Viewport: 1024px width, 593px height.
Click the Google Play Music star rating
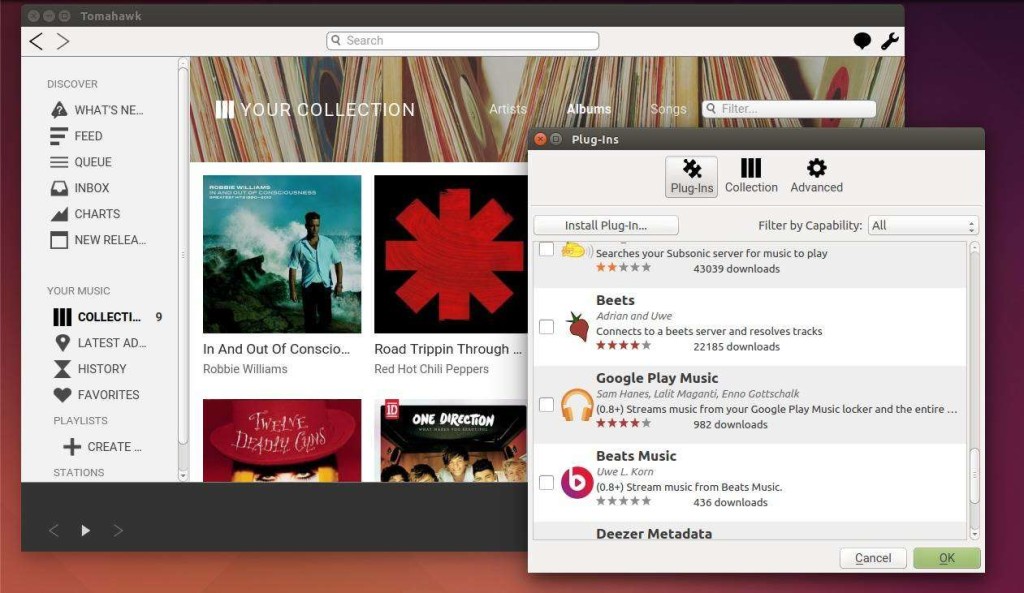[x=623, y=423]
